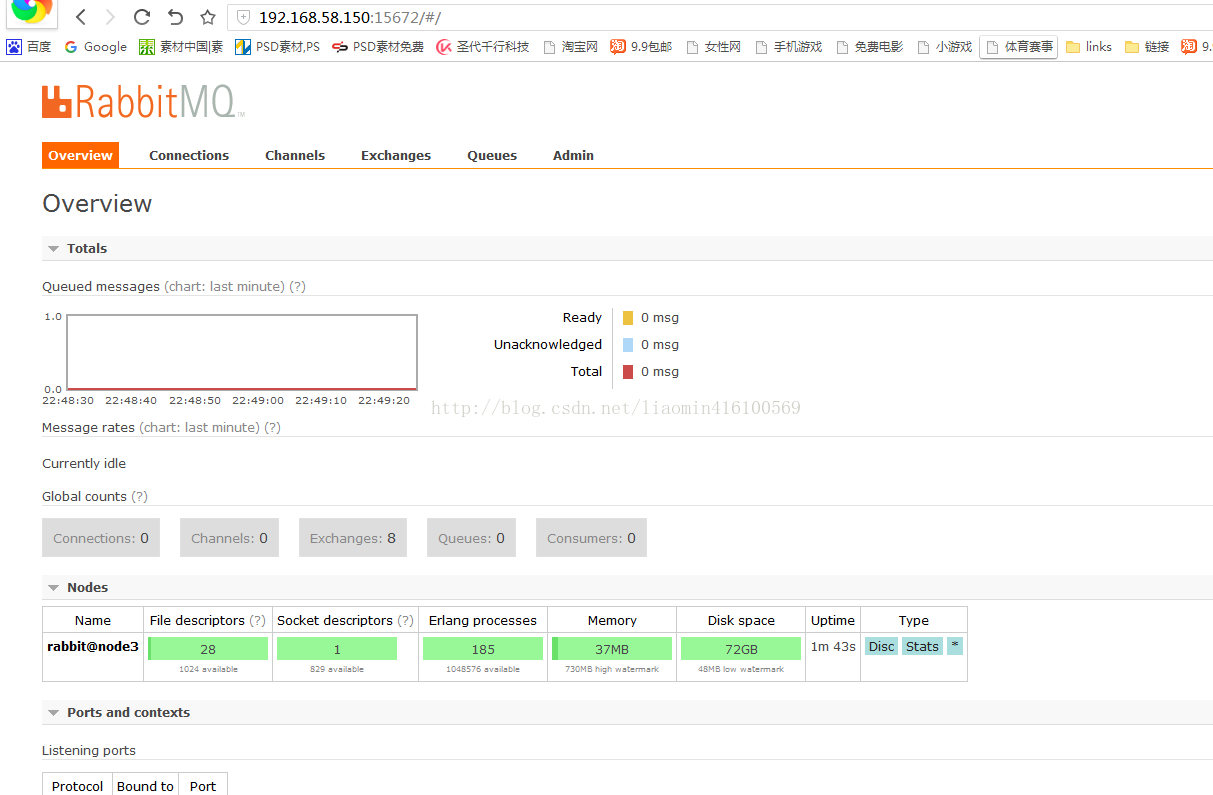Open the links bookmark folder
The width and height of the screenshot is (1213, 795).
1089,47
